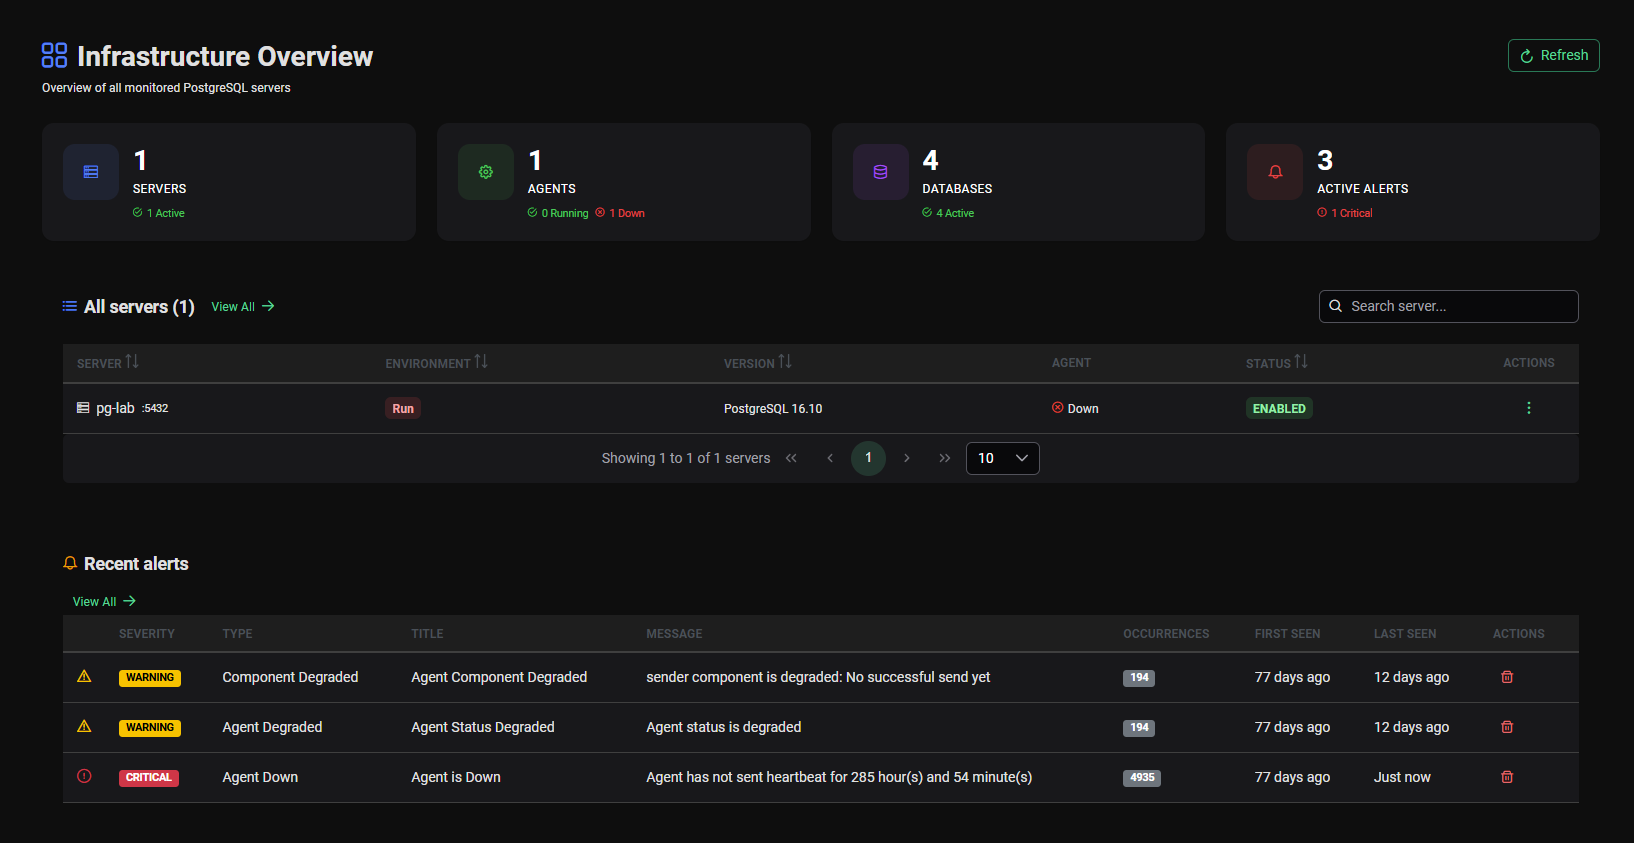Click the Infrastructure Overview grid icon
The image size is (1634, 843).
click(x=54, y=55)
